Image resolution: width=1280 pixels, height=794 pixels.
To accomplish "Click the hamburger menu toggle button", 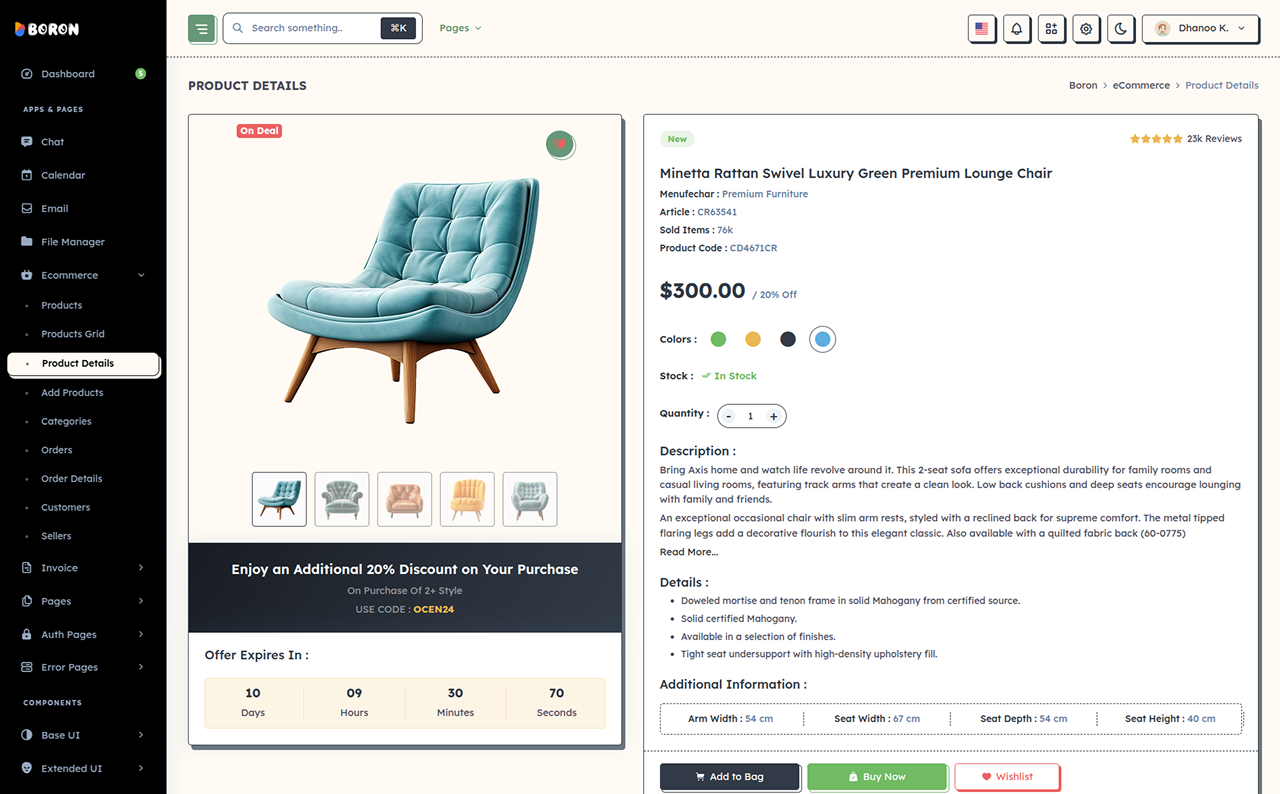I will [202, 29].
